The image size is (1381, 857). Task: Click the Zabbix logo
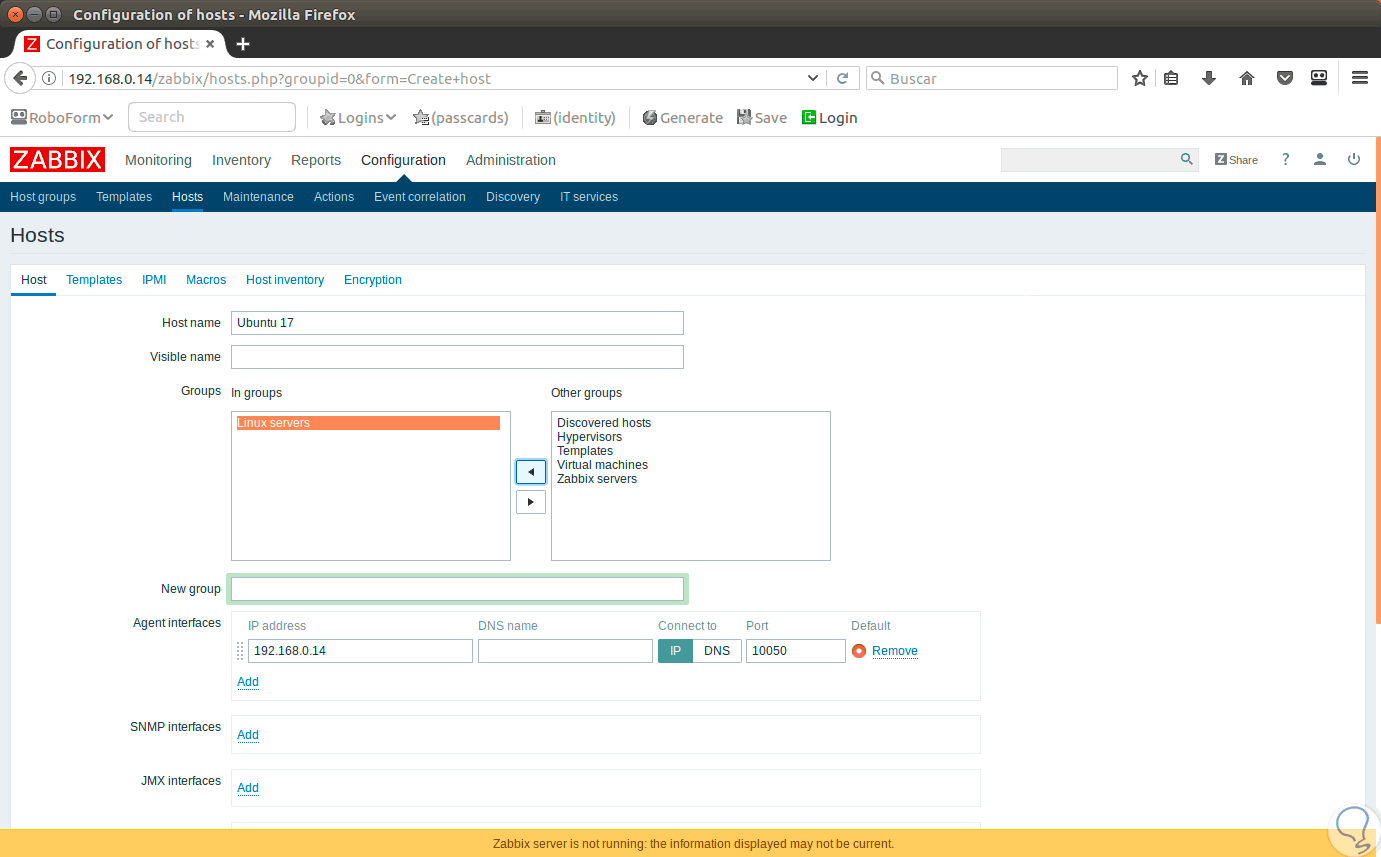(x=57, y=160)
